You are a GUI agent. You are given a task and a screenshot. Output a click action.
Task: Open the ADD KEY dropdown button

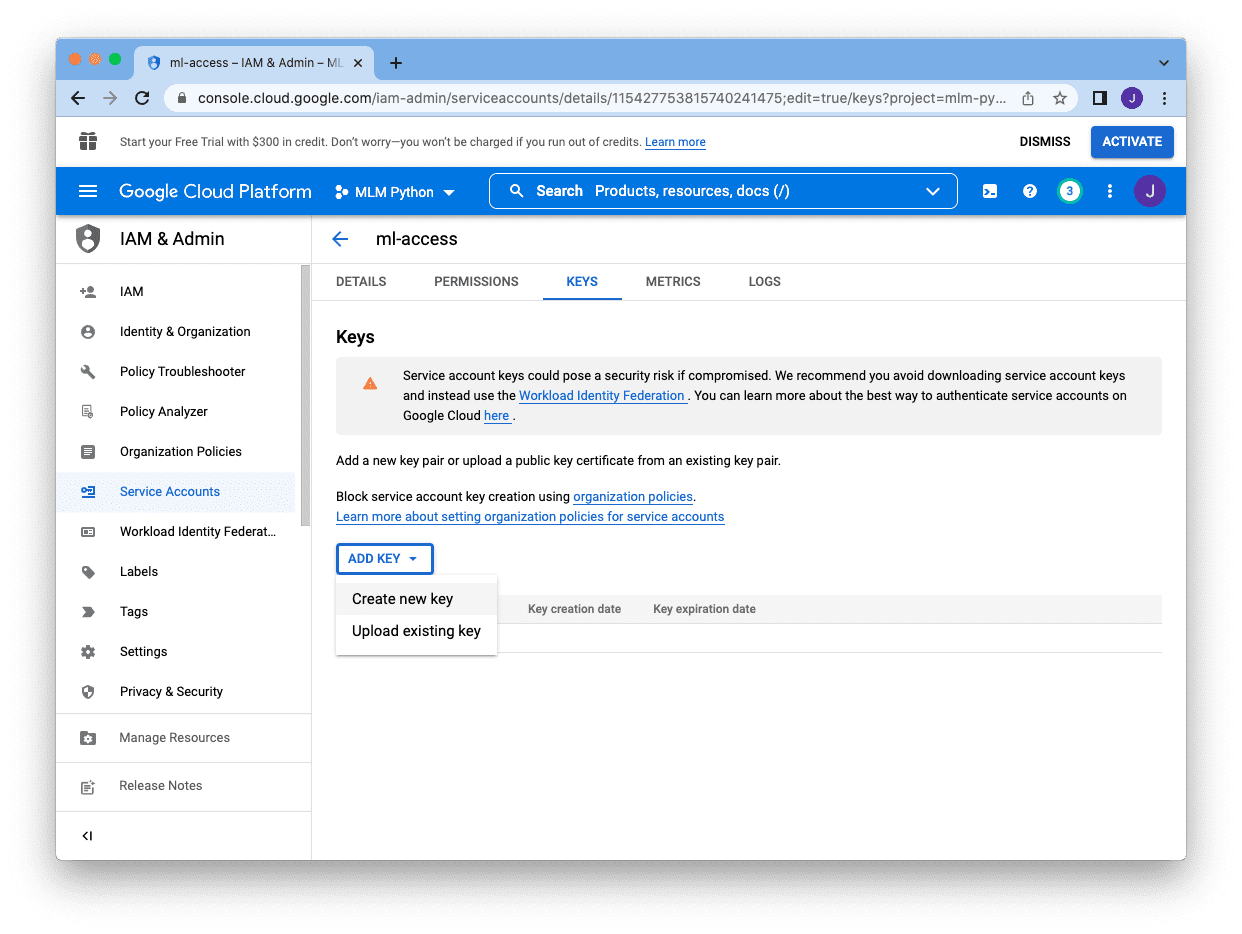click(384, 559)
